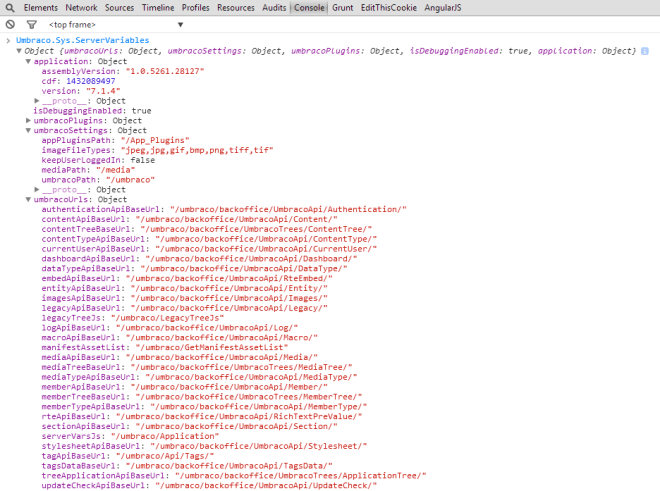The image size is (660, 491).
Task: Open the console filter funnel icon
Action: pos(32,24)
